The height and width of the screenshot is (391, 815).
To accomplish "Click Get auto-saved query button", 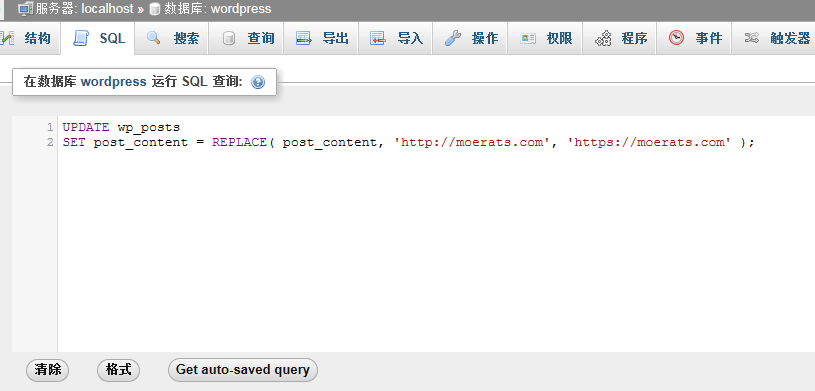I will coord(243,370).
